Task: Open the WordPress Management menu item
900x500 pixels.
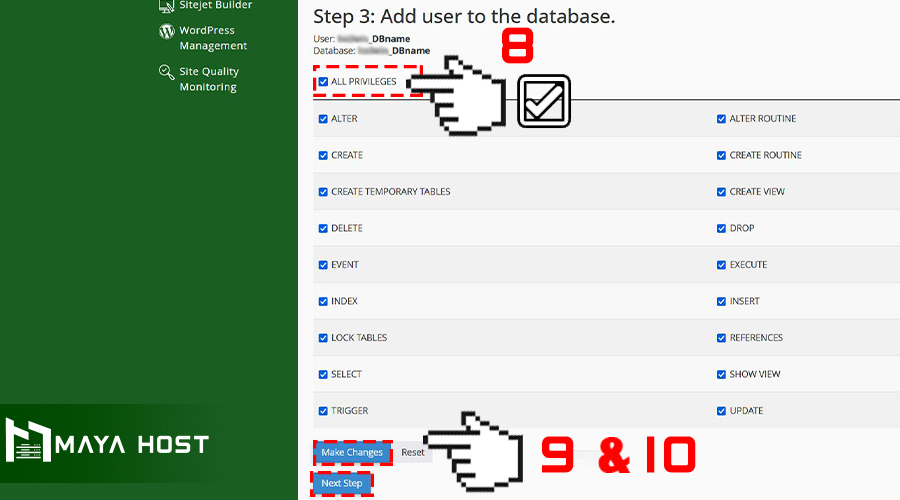Action: coord(212,38)
